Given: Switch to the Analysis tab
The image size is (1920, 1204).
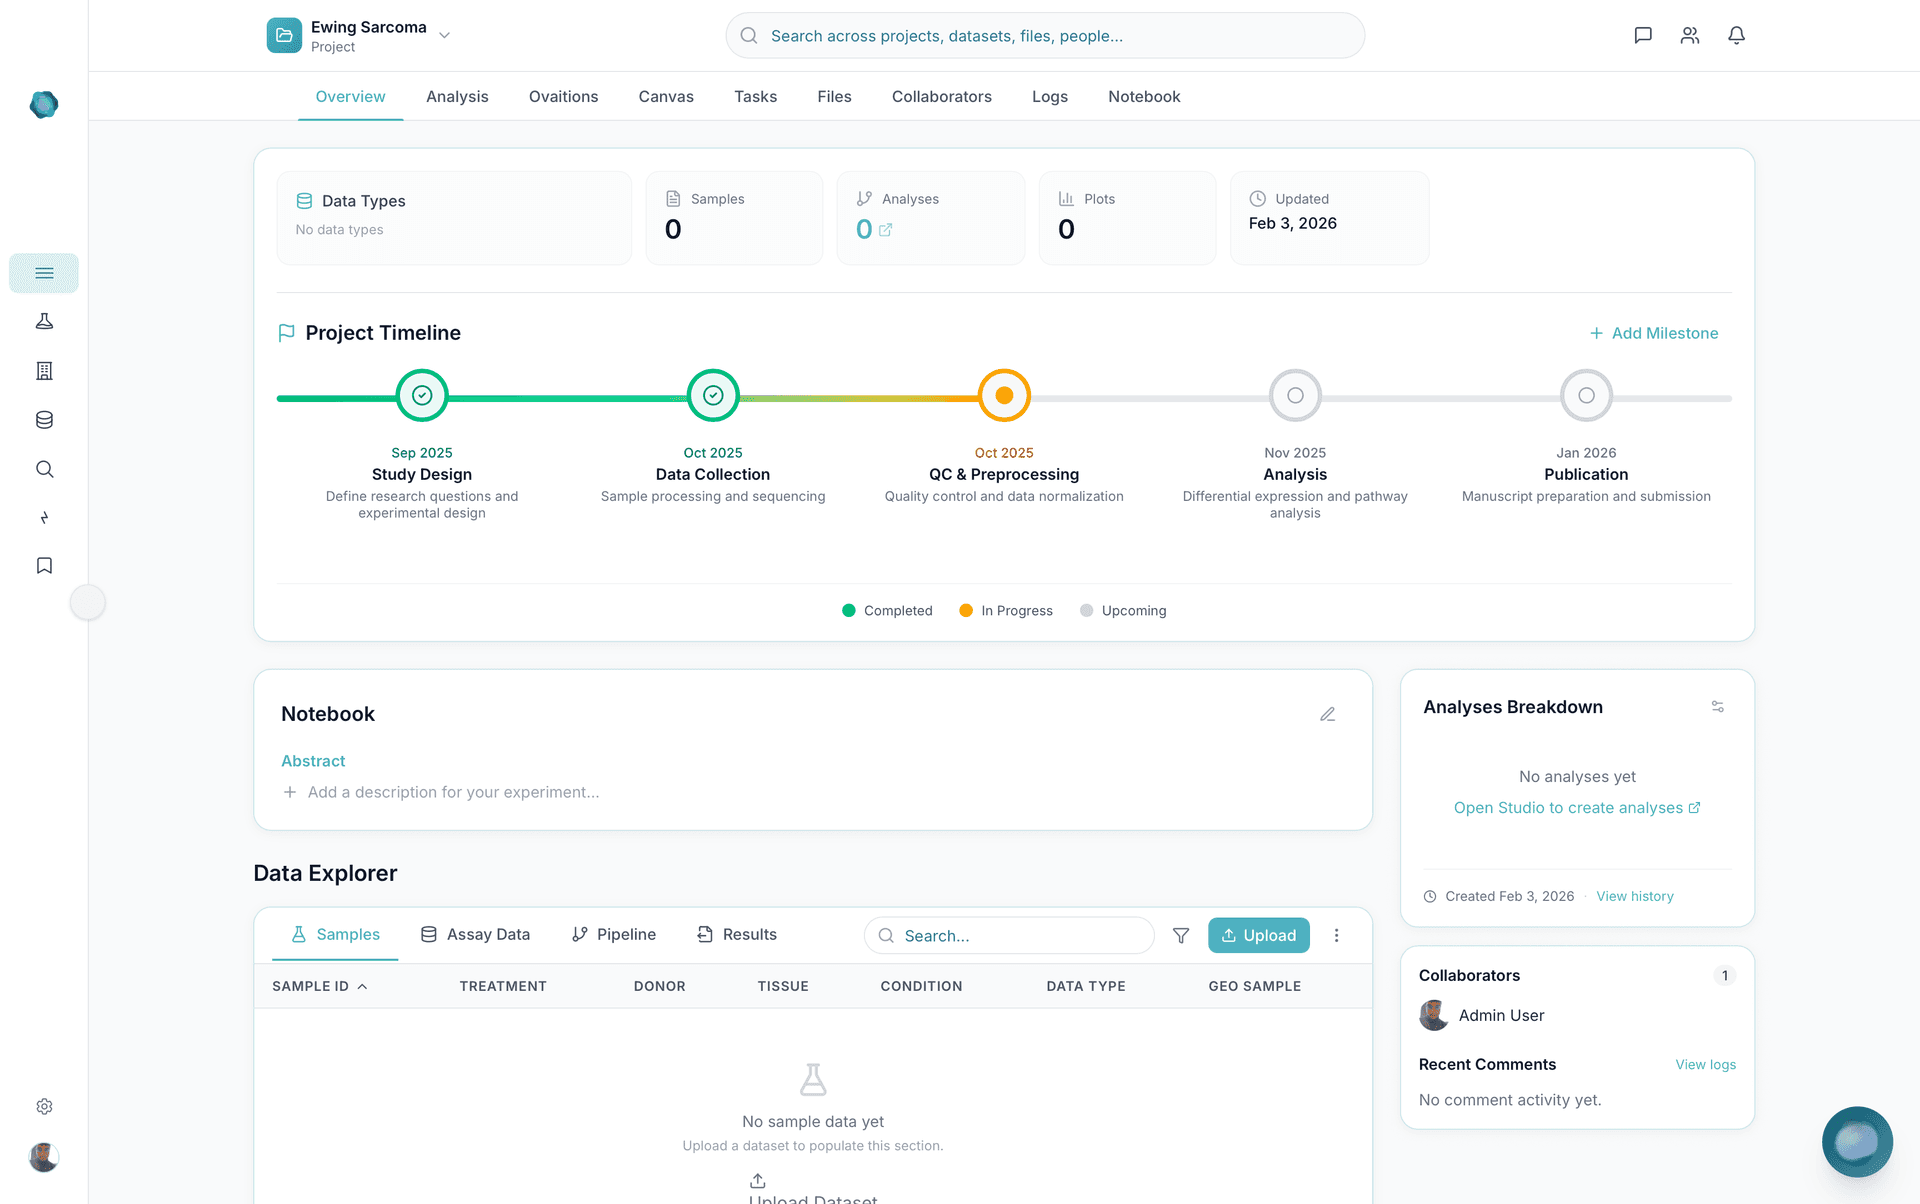Looking at the screenshot, I should click(x=457, y=97).
